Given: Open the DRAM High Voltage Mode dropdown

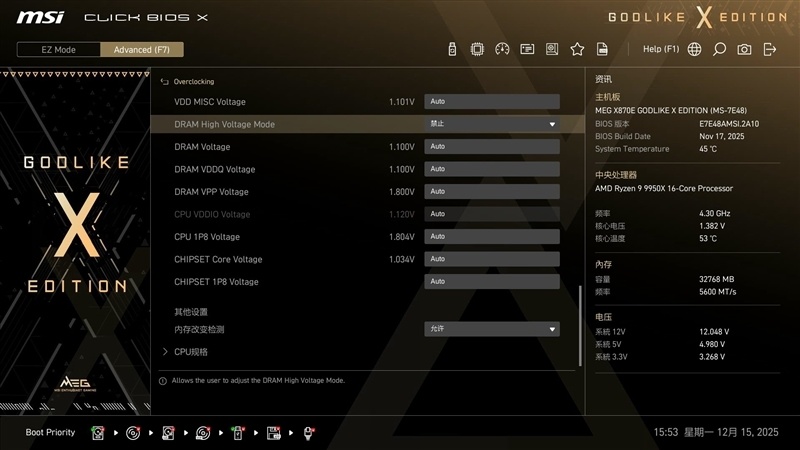Looking at the screenshot, I should tap(492, 124).
